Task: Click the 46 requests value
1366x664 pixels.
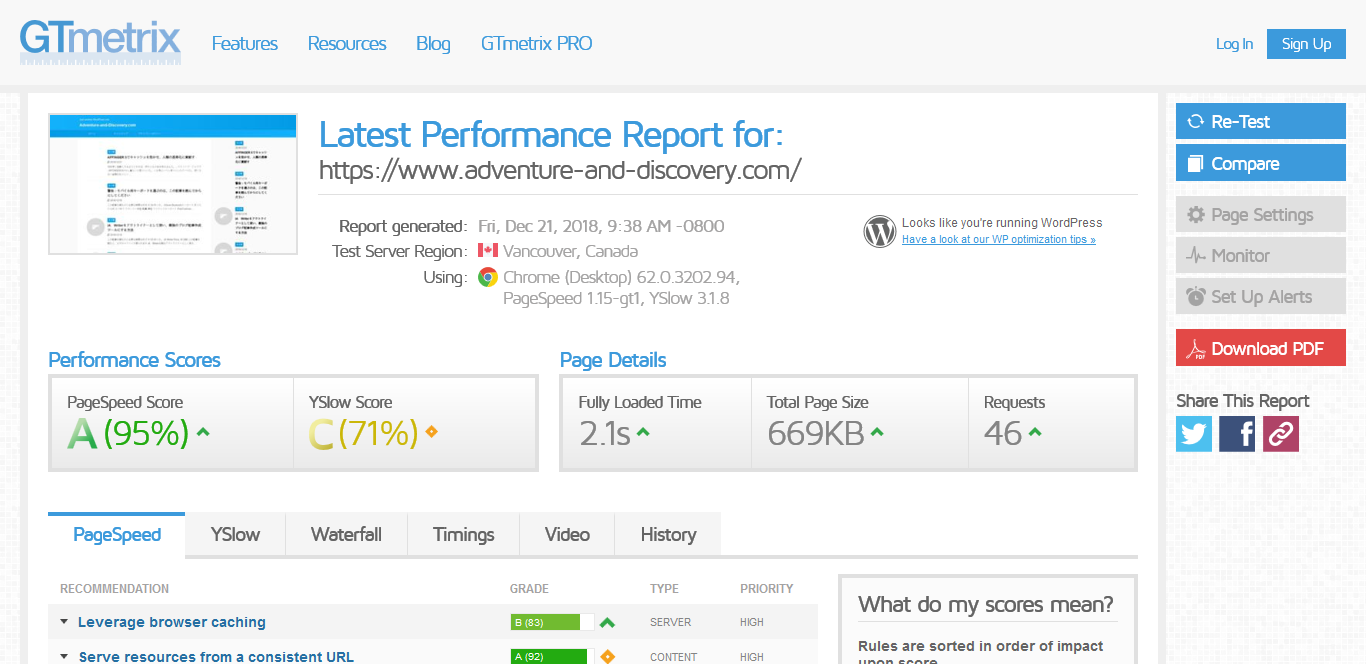Action: tap(1003, 433)
